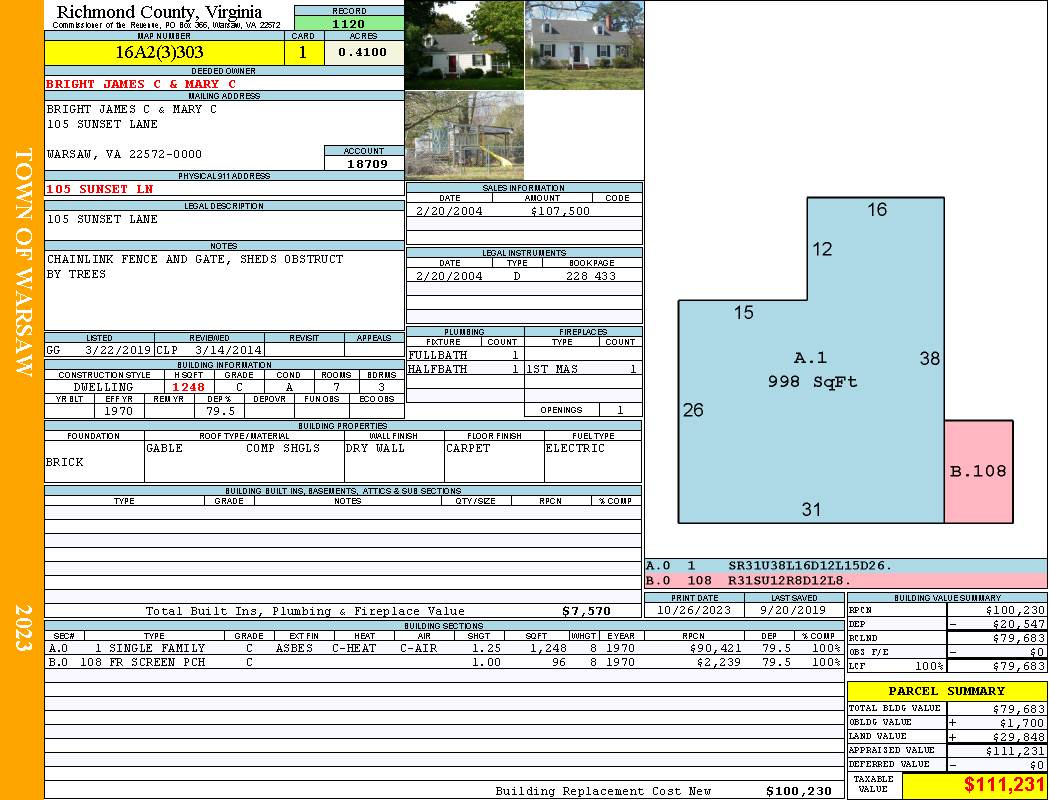Open the shed and fence photo thumbnail

coord(464,136)
